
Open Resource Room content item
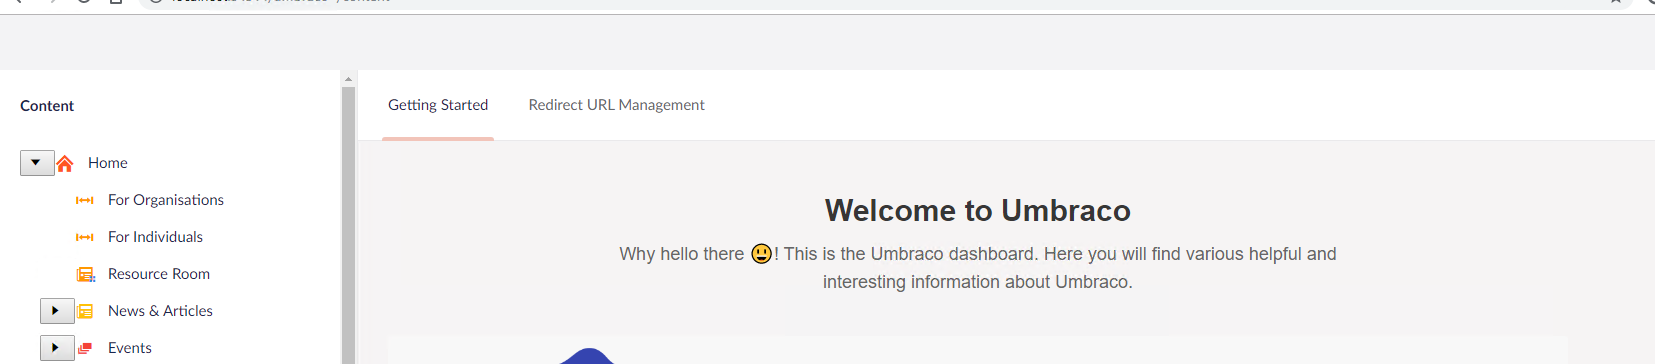point(159,274)
